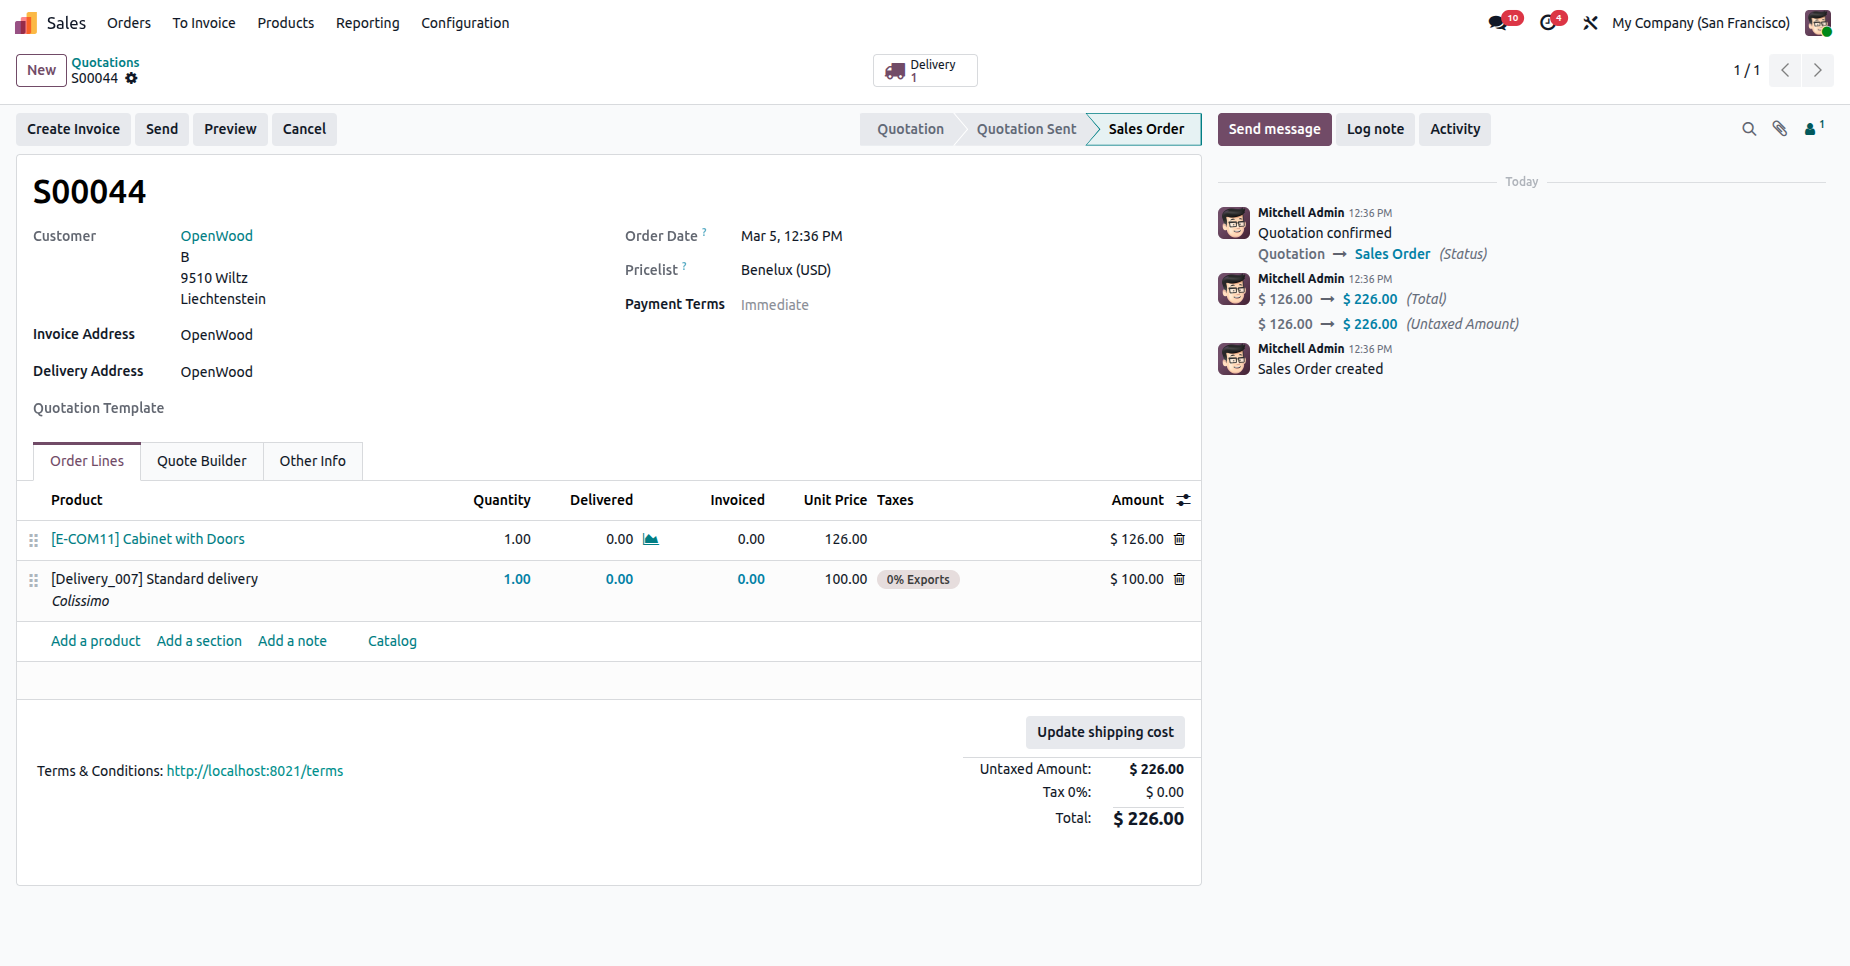Click the Log note button
Screen dimensions: 1850x966
(1376, 129)
